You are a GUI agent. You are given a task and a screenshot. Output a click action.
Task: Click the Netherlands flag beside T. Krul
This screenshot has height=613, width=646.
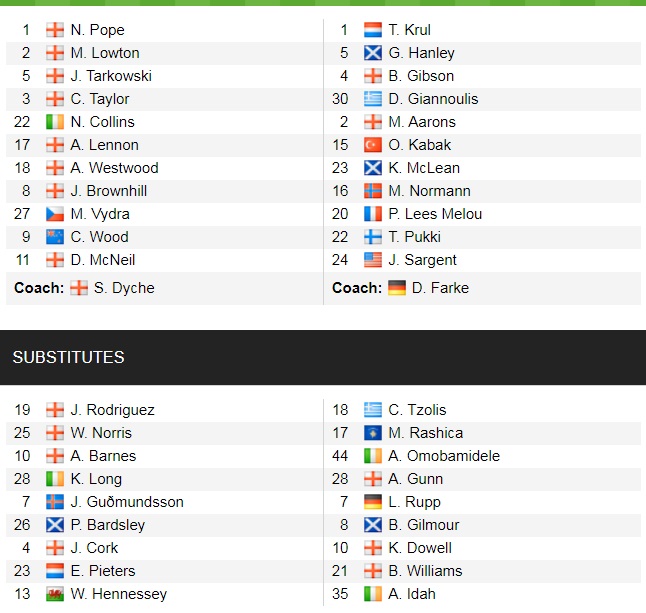point(372,30)
